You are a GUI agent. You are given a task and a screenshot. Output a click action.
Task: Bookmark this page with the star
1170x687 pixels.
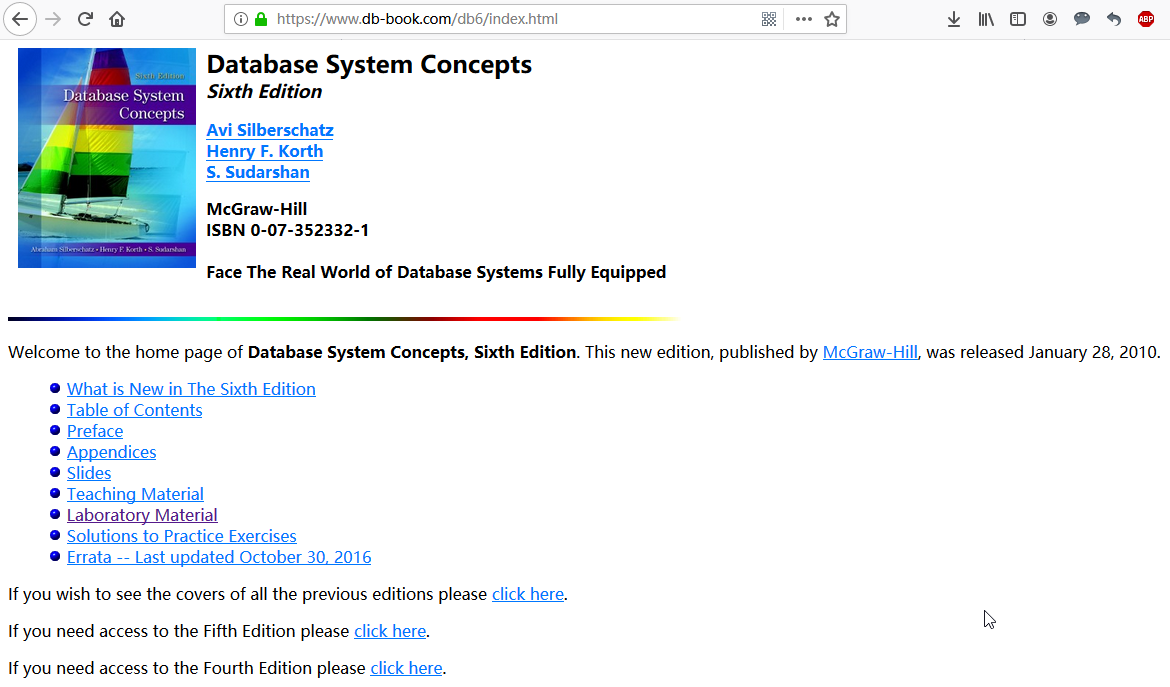pyautogui.click(x=832, y=19)
